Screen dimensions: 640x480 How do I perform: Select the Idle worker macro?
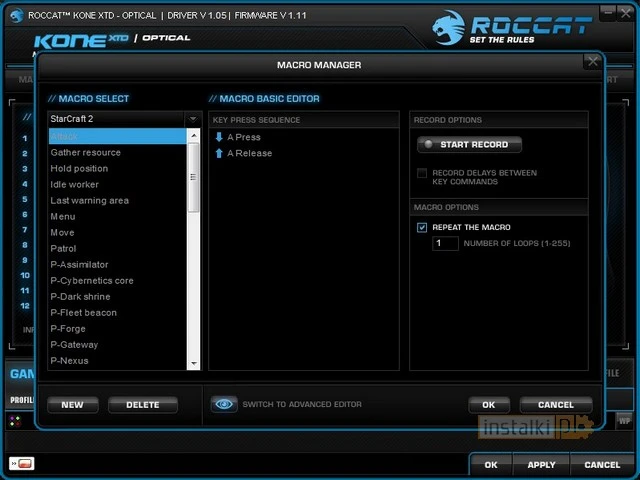pos(118,184)
